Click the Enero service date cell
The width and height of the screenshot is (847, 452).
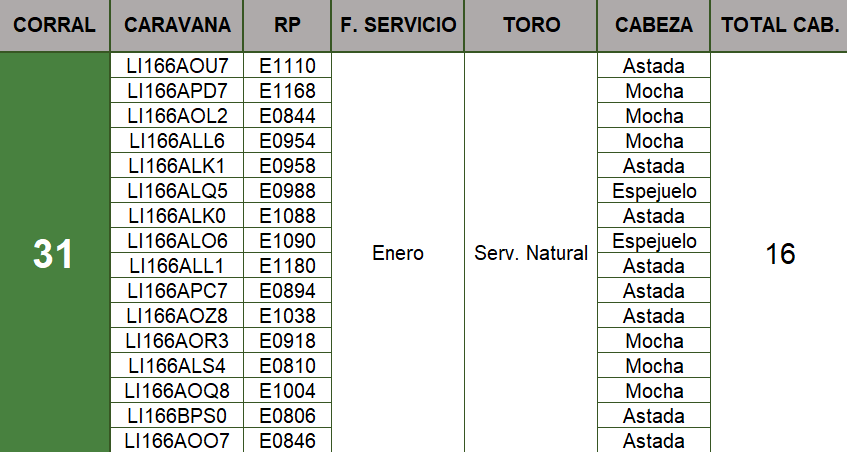pyautogui.click(x=398, y=253)
